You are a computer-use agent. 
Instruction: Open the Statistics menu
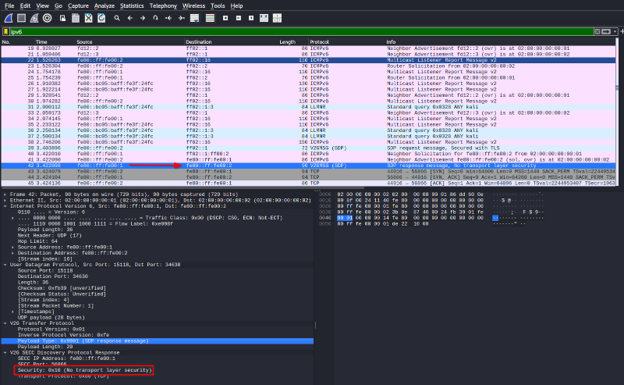coord(132,6)
